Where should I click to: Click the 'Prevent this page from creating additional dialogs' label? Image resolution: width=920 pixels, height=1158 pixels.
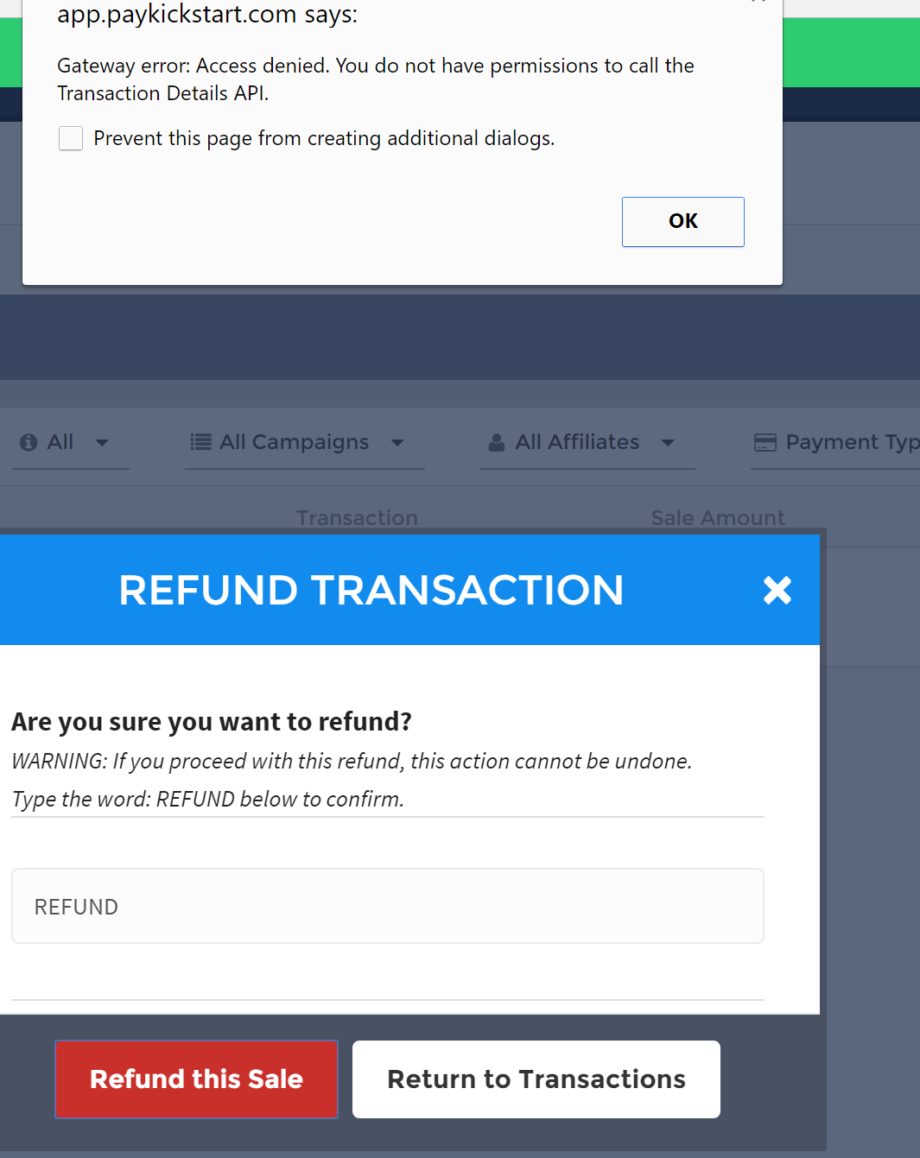pyautogui.click(x=324, y=139)
